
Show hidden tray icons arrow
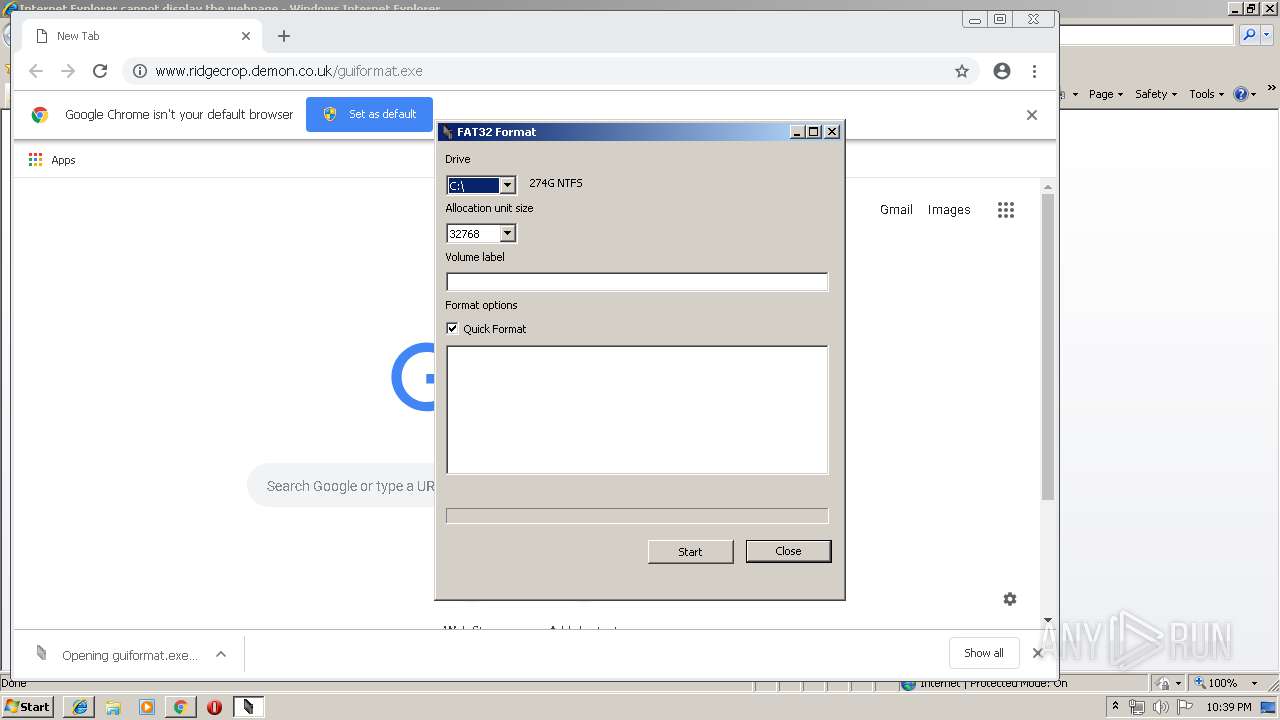click(1115, 707)
